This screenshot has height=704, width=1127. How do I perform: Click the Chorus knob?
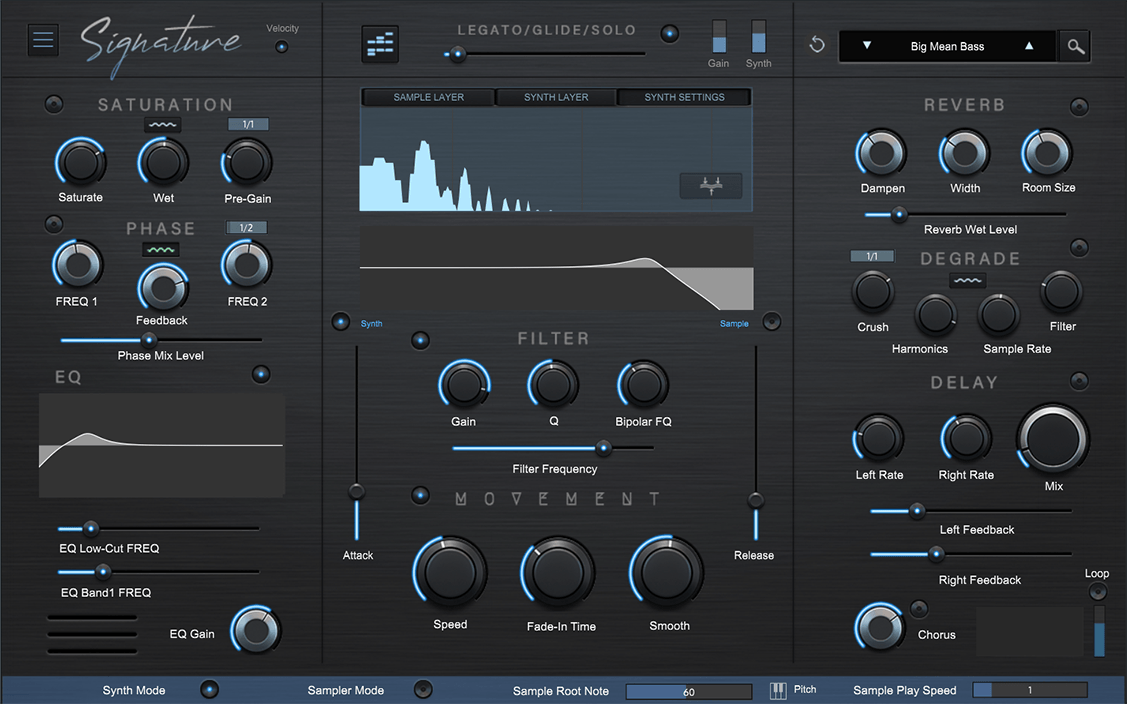pos(880,627)
